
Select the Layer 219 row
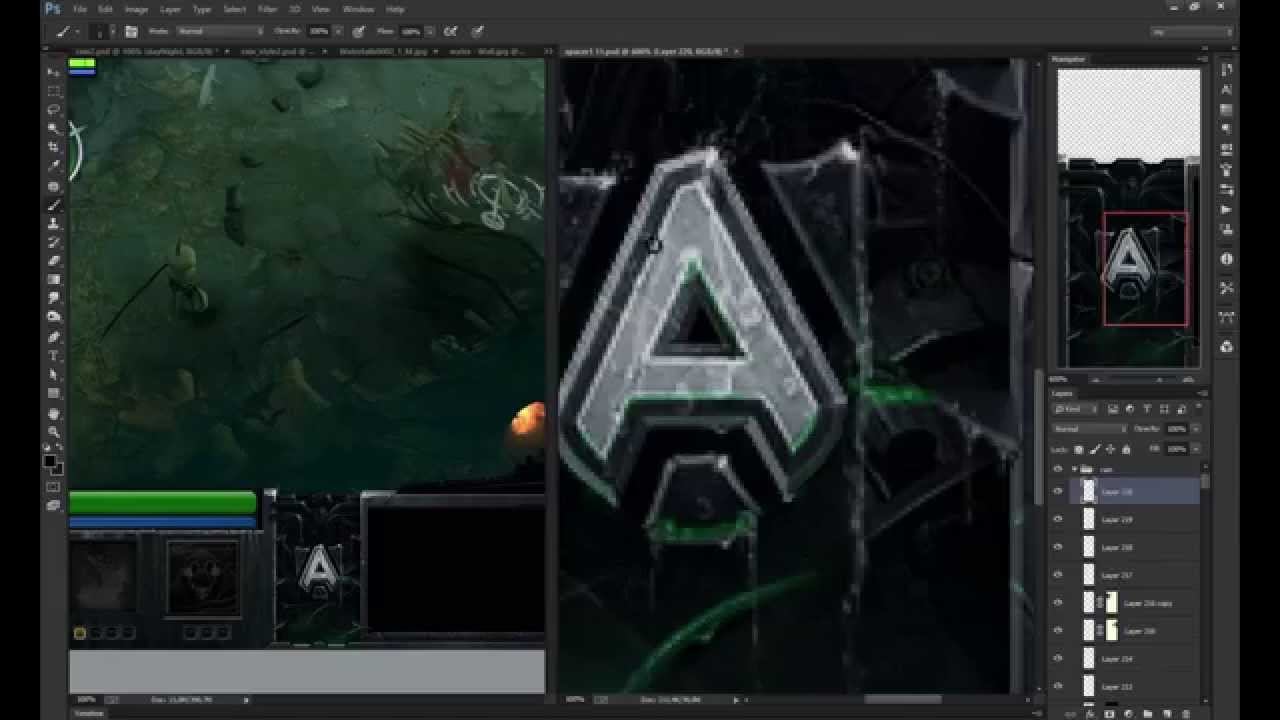click(1134, 519)
